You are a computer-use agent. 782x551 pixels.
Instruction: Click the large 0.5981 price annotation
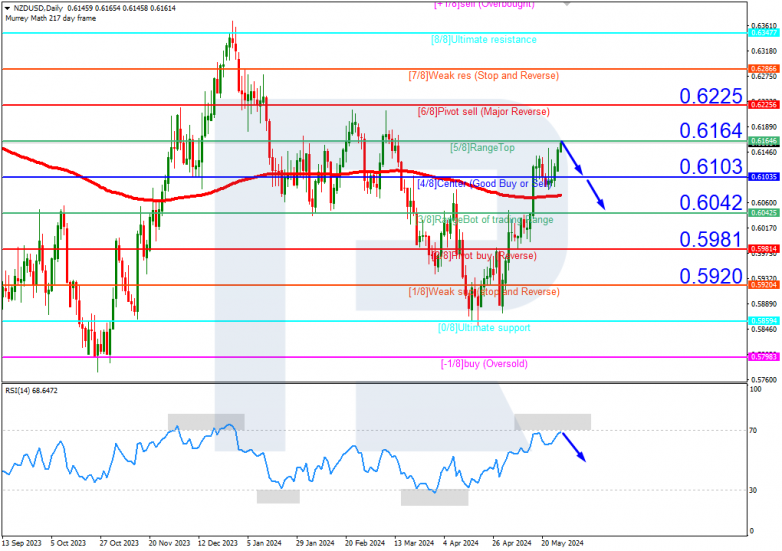[711, 240]
